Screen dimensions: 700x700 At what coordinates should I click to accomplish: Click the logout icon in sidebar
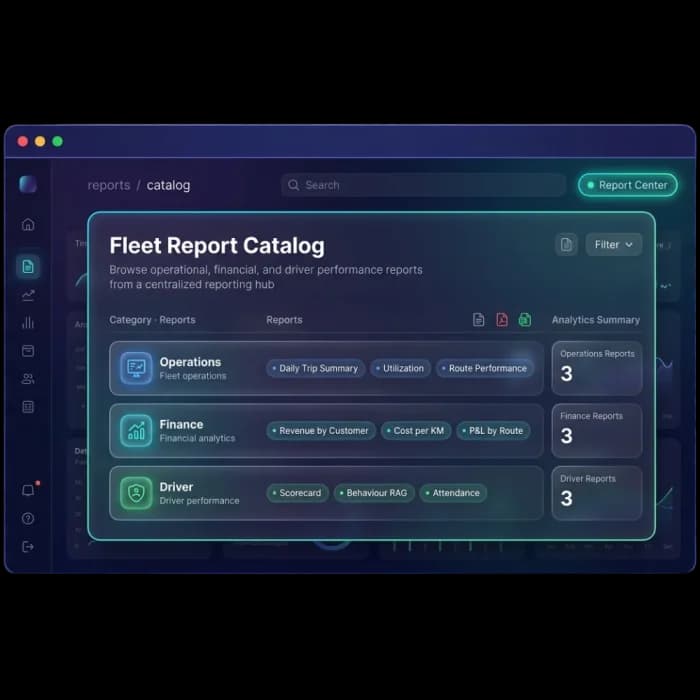pyautogui.click(x=28, y=546)
